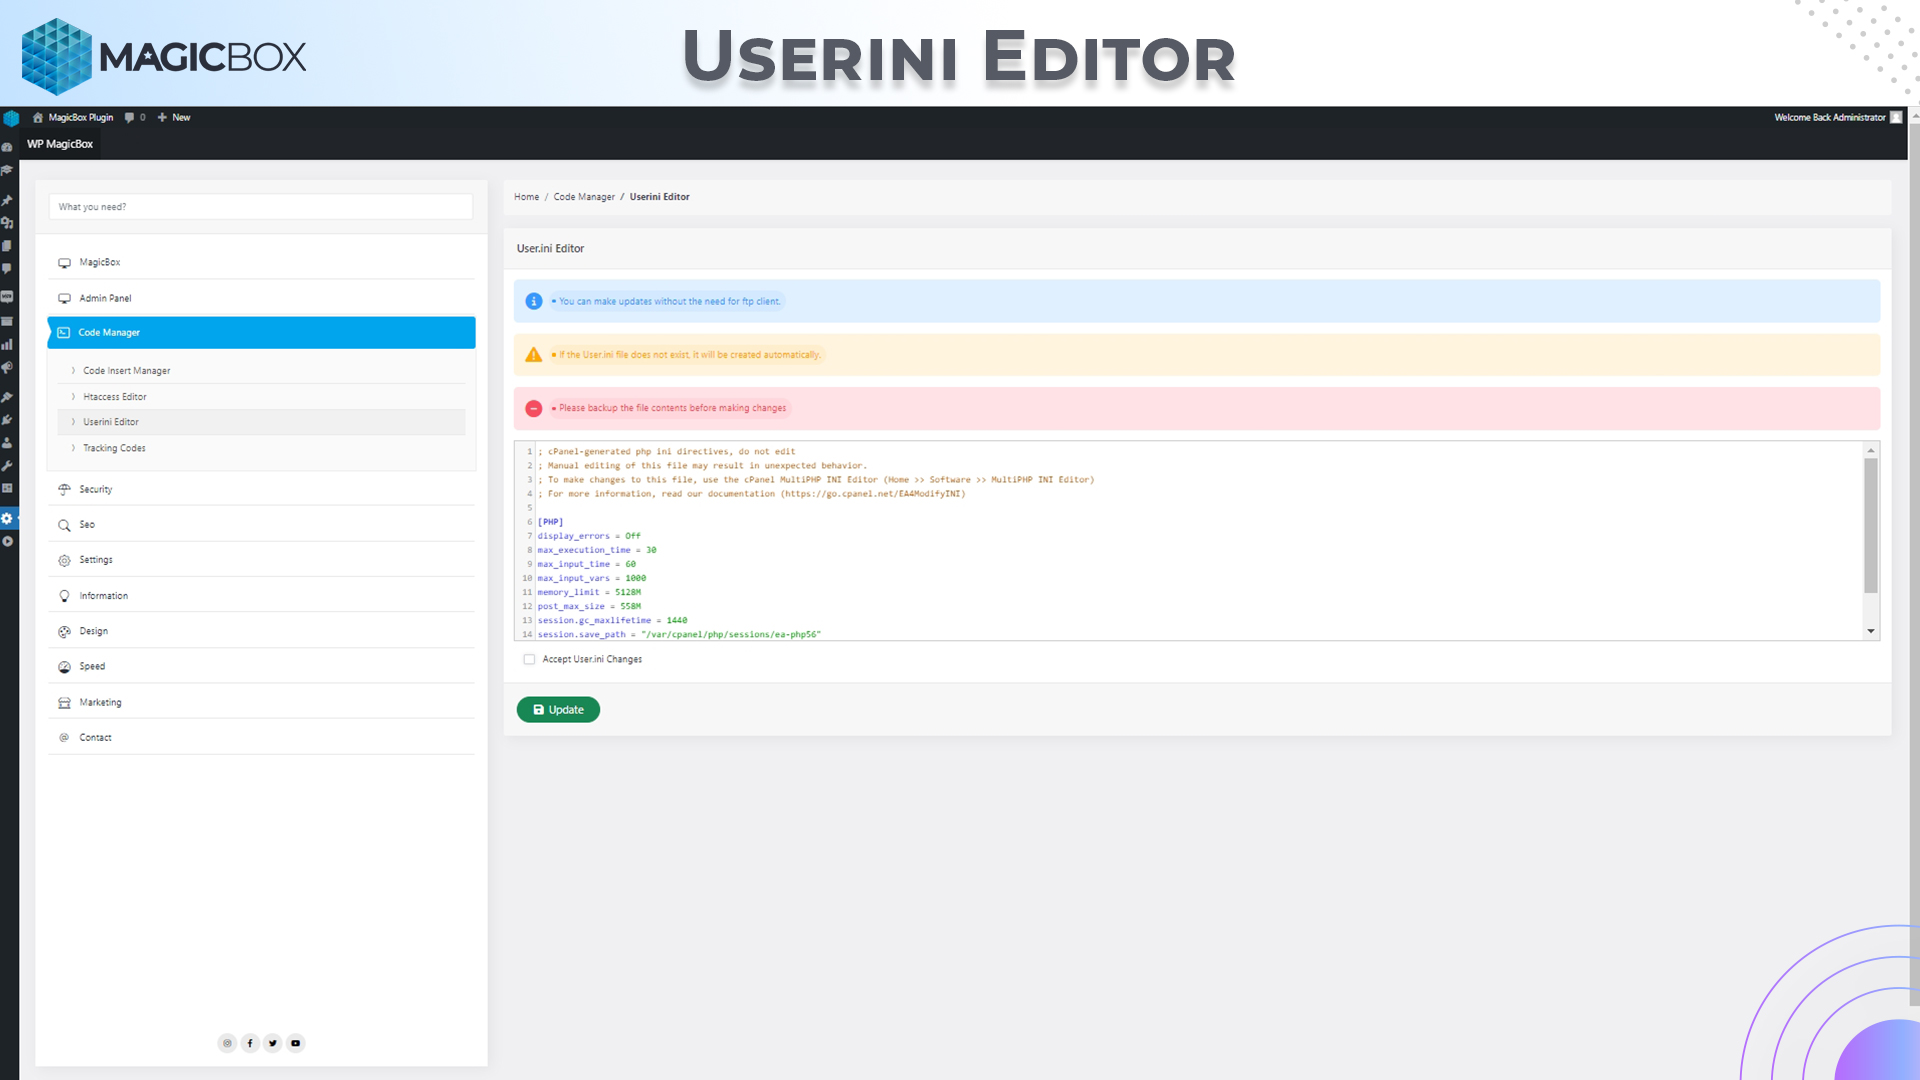Click the Security umbrella icon
1920x1080 pixels.
tap(64, 489)
